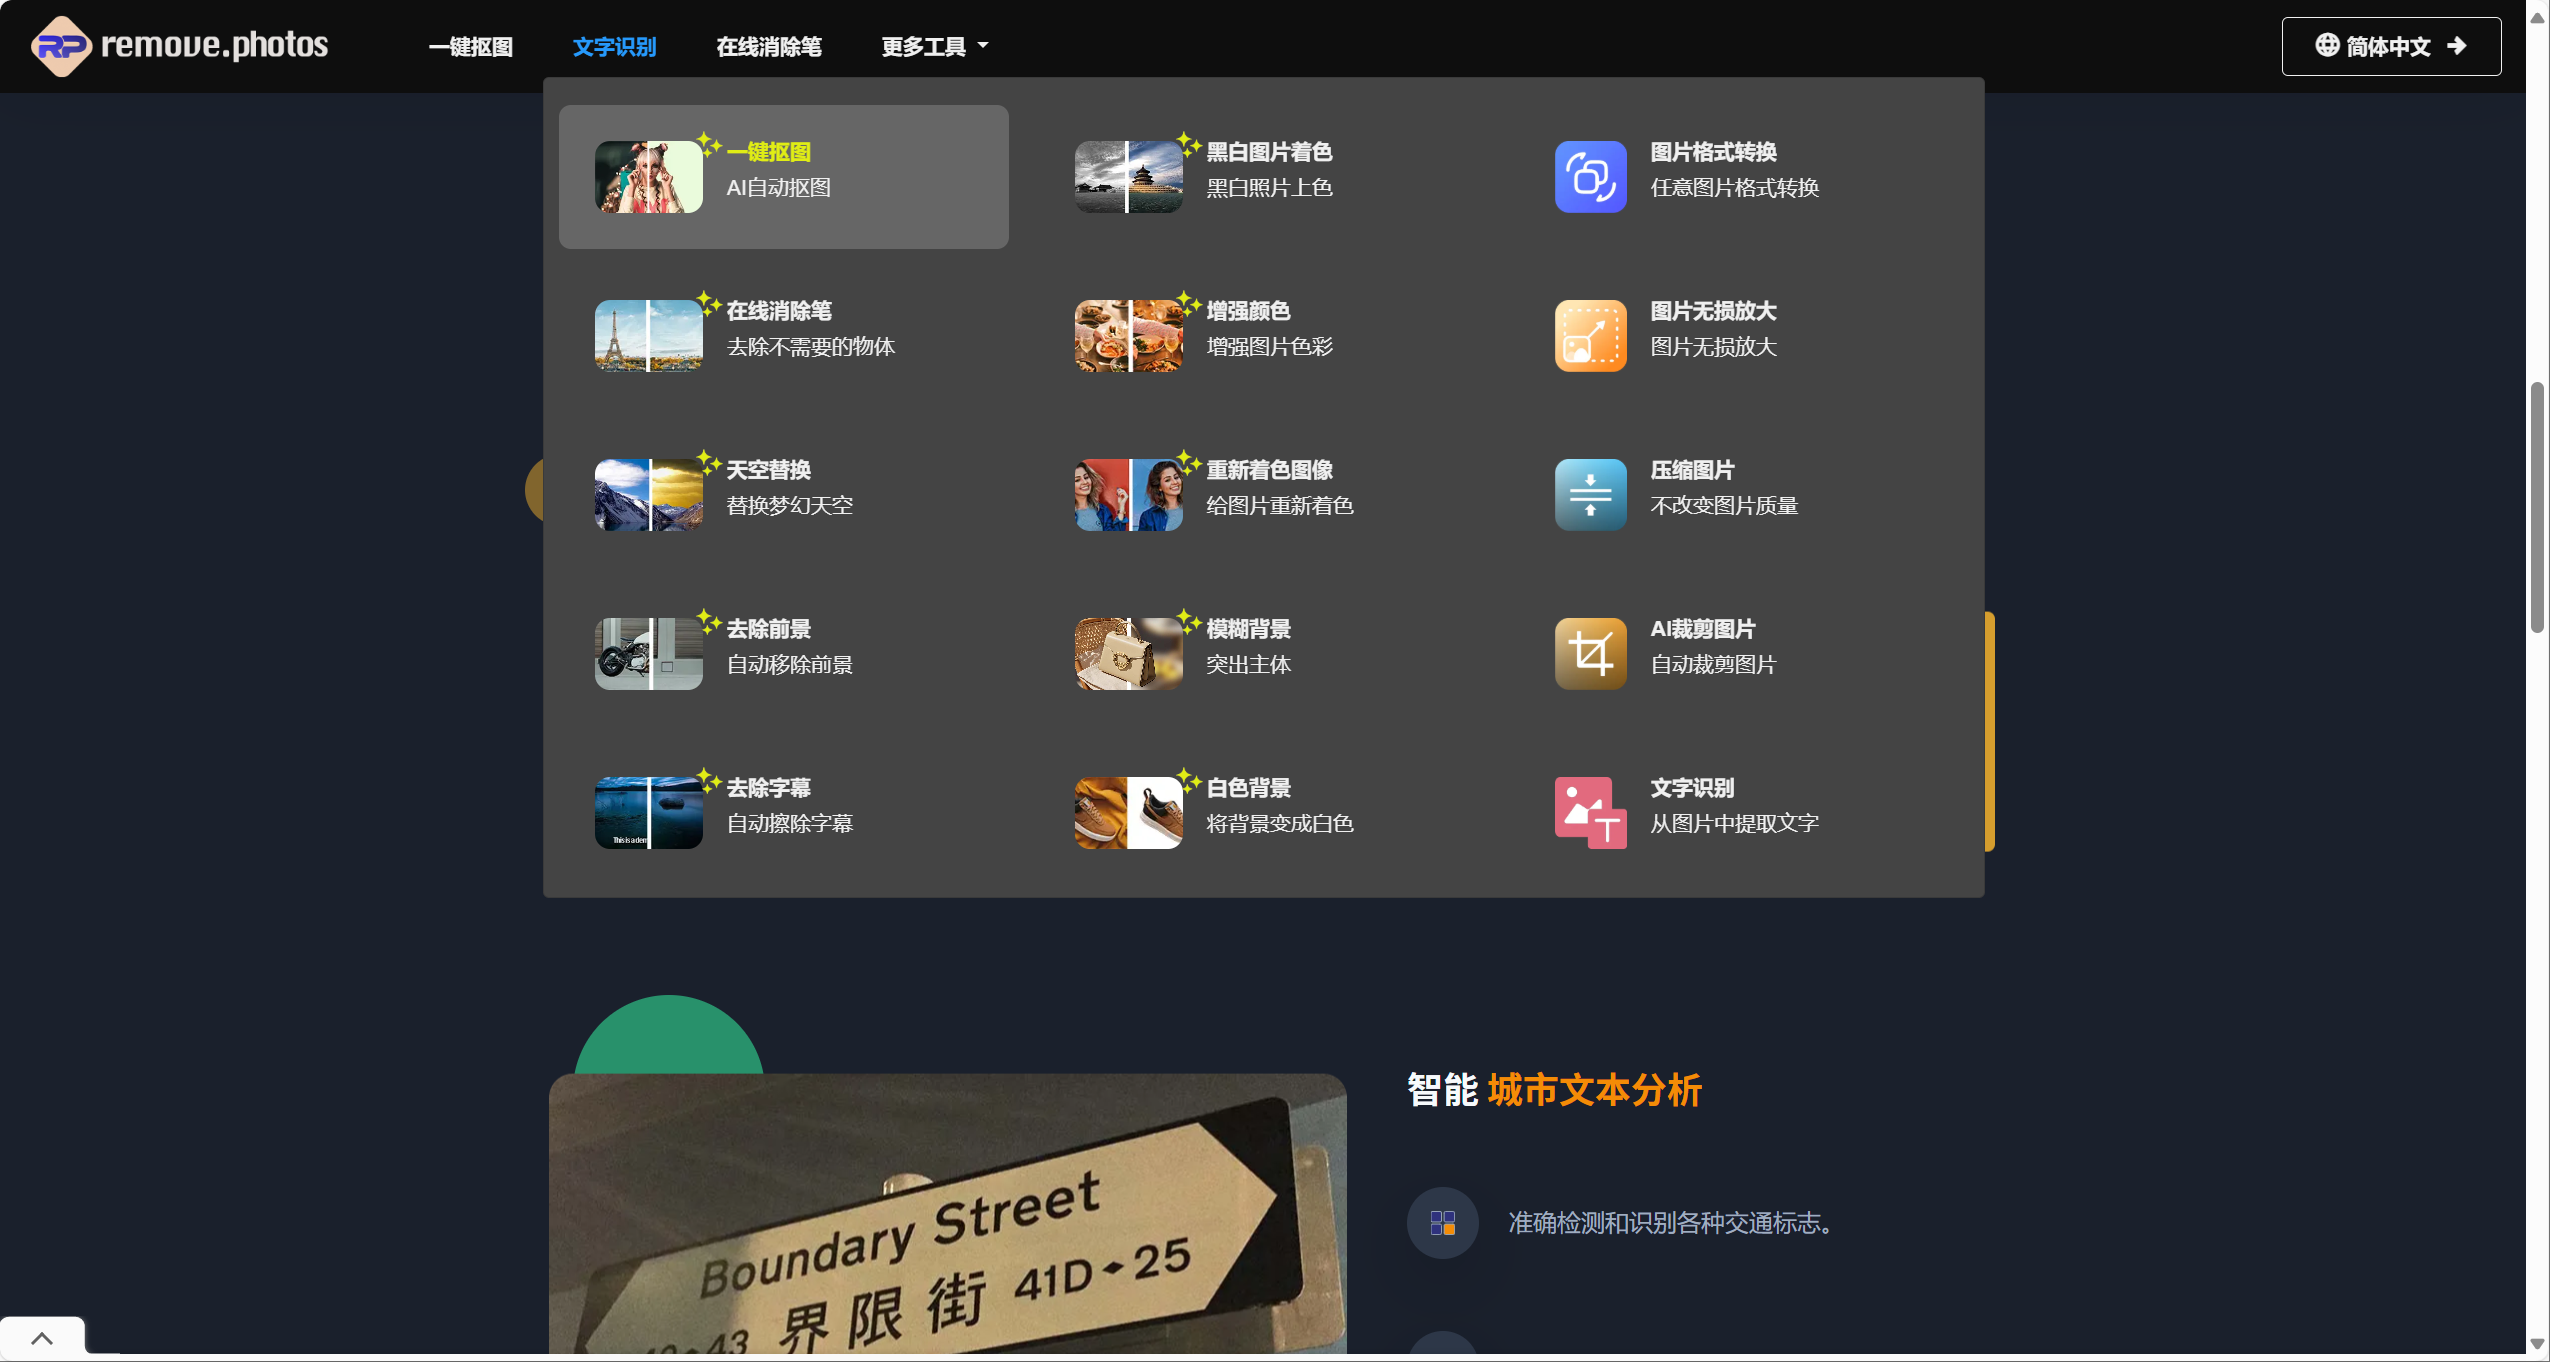Click the 从图片中提取文字 description text
Viewport: 2550px width, 1362px height.
pos(1734,824)
